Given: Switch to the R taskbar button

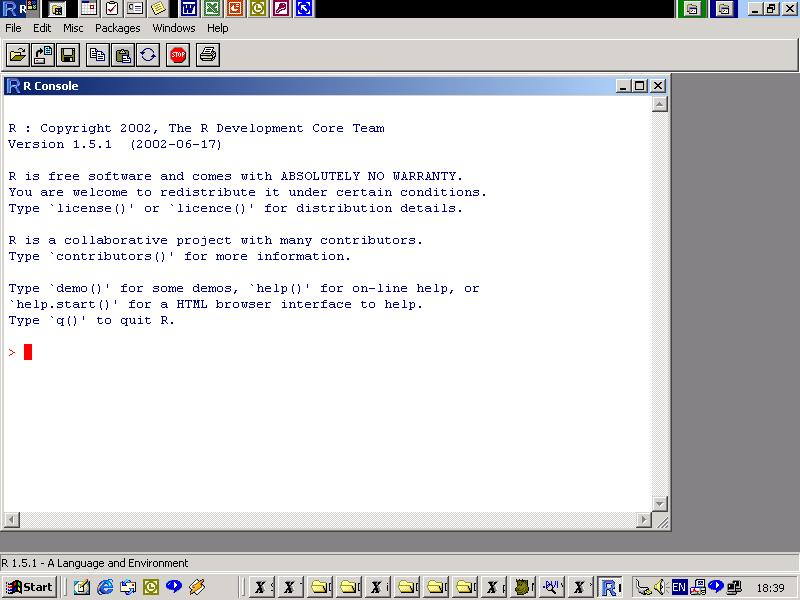Looking at the screenshot, I should click(610, 587).
